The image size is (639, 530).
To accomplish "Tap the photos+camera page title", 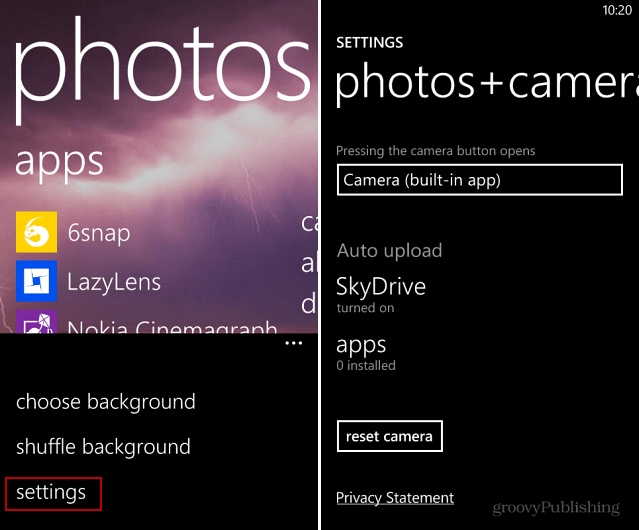I will click(487, 84).
